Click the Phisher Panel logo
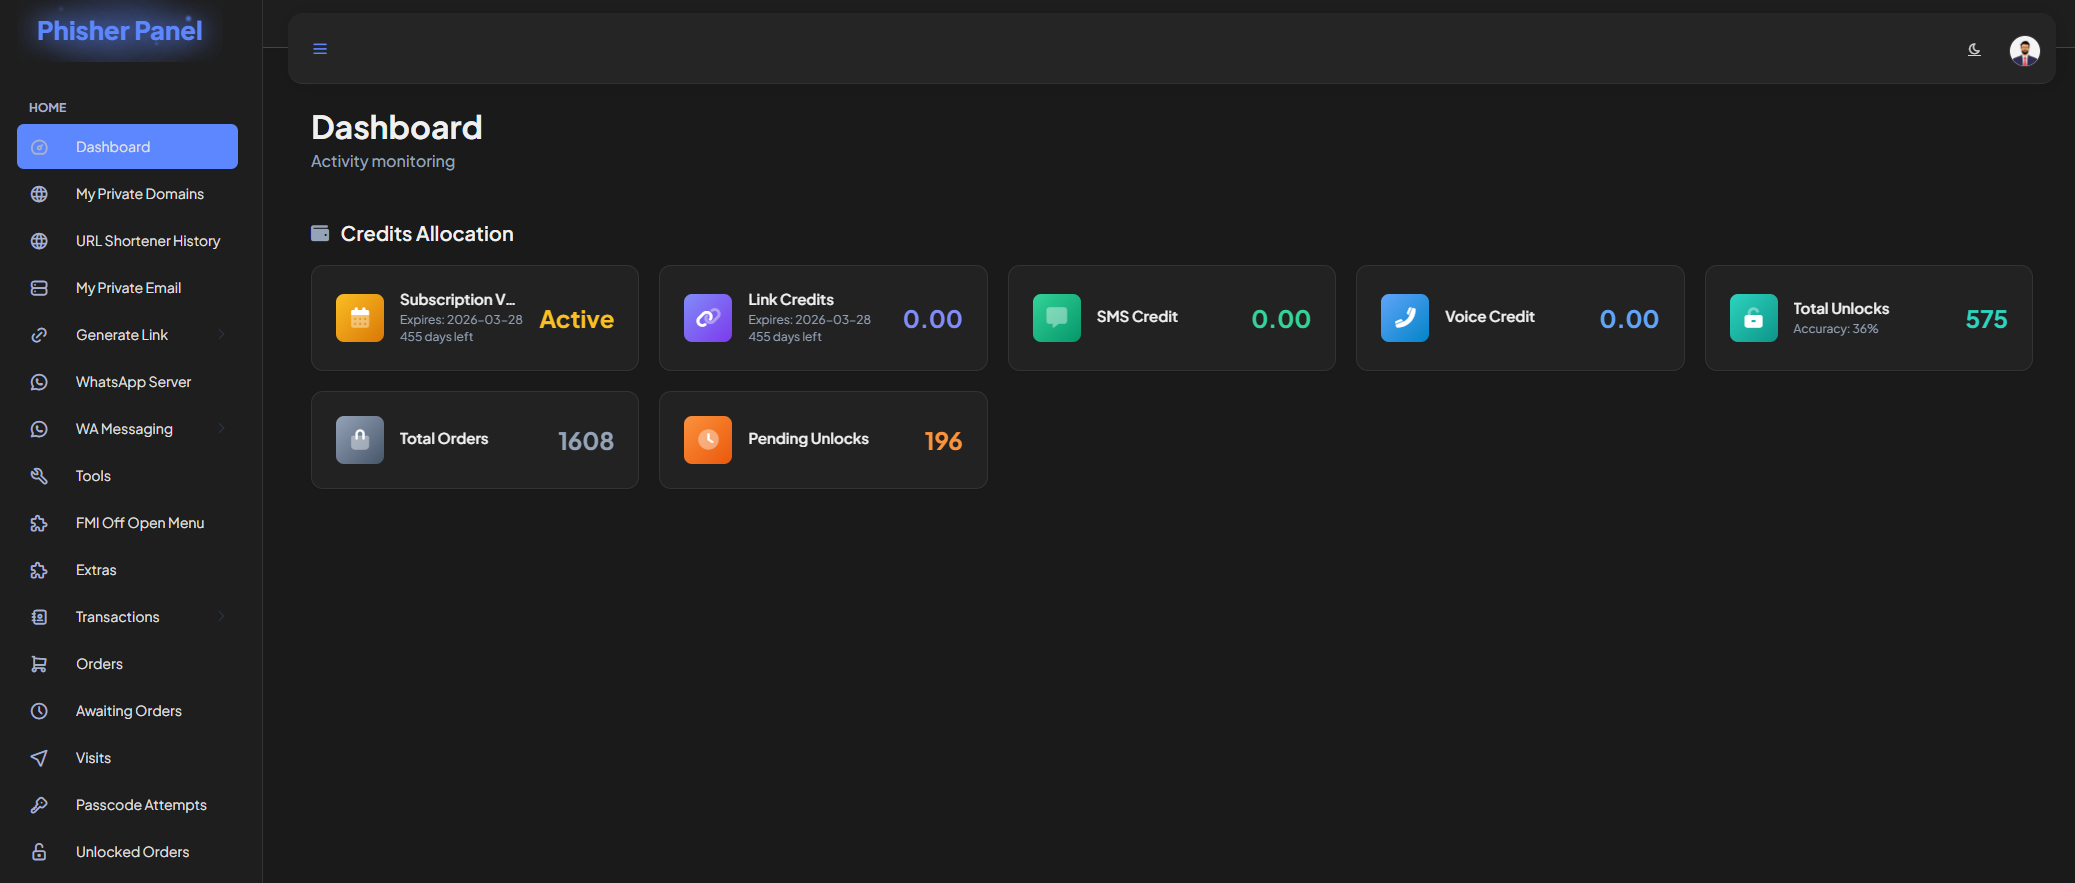The height and width of the screenshot is (883, 2075). [120, 31]
